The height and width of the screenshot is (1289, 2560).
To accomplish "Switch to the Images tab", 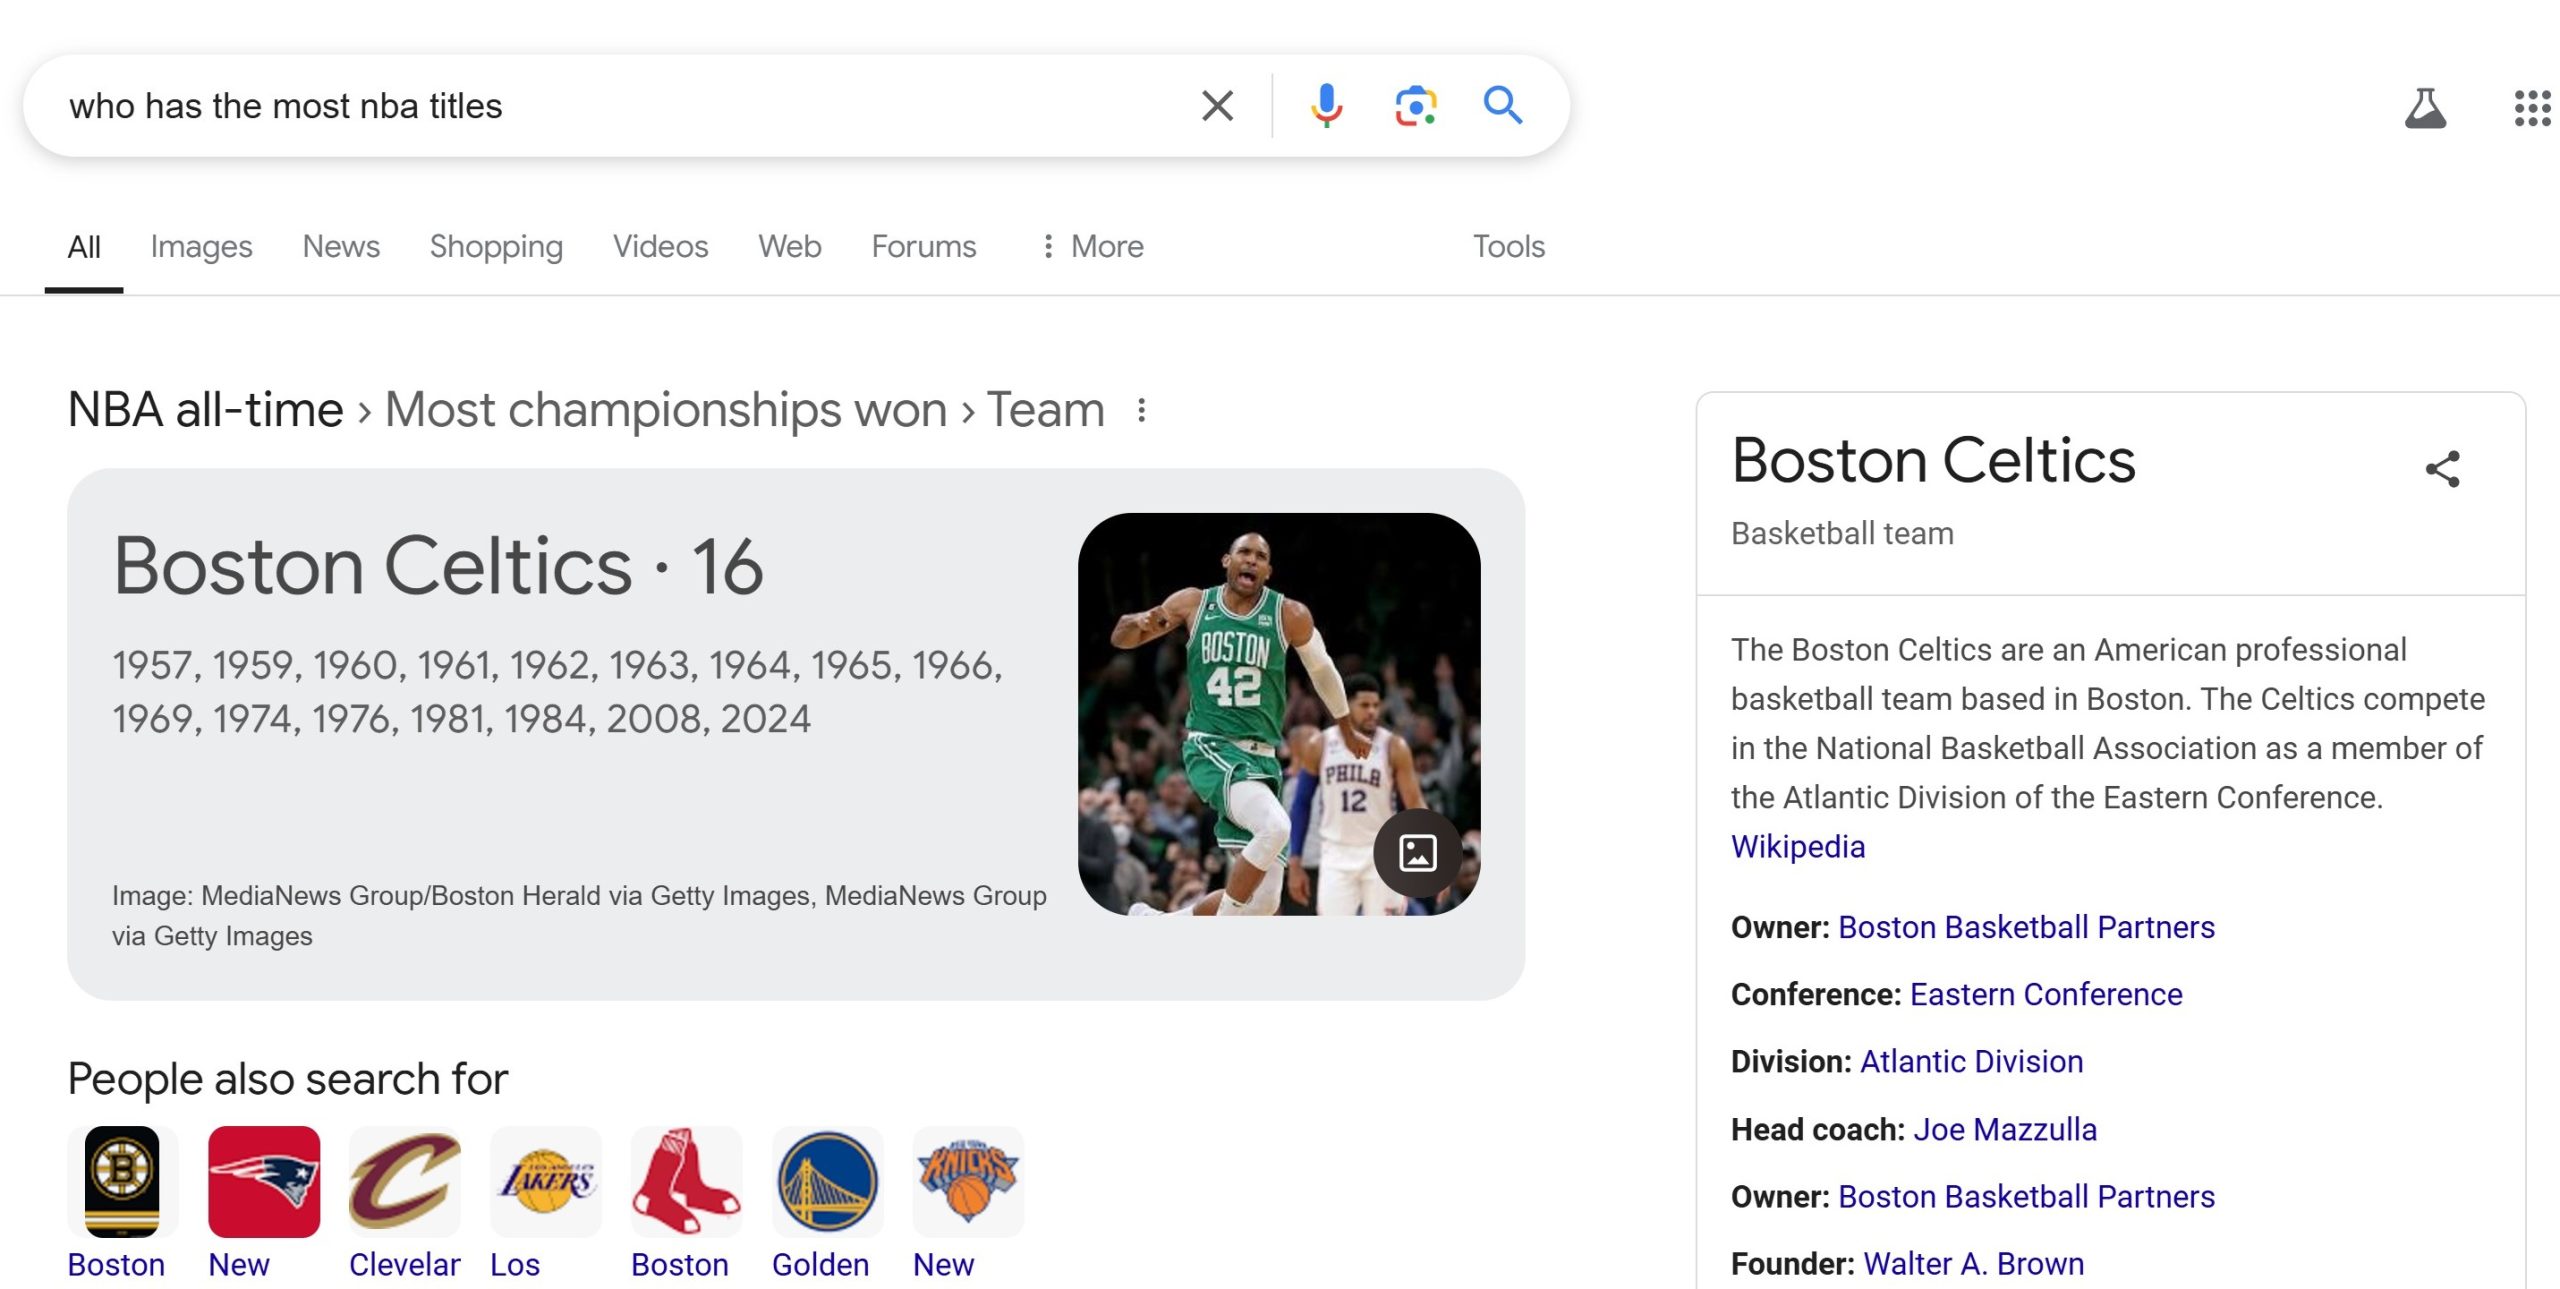I will coord(201,246).
